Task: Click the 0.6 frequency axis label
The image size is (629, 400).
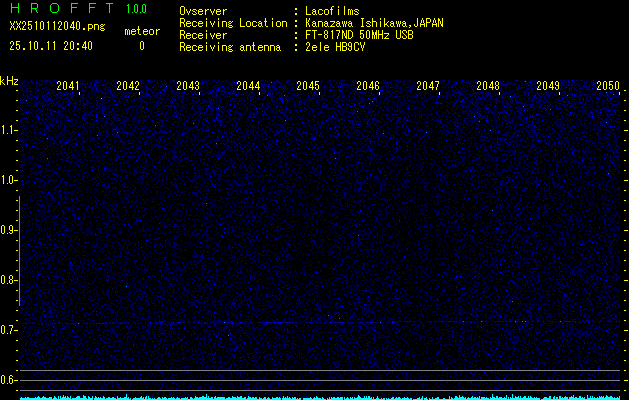Action: [9, 380]
